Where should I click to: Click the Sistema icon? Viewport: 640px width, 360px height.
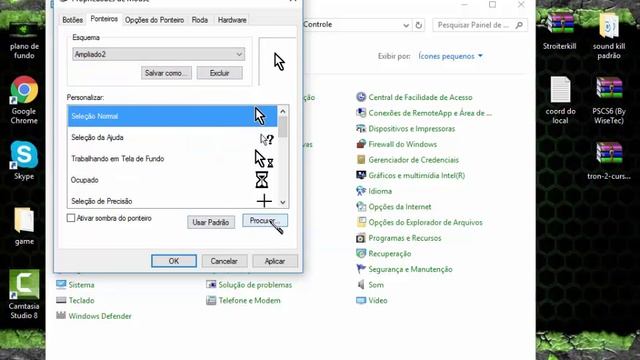click(61, 284)
